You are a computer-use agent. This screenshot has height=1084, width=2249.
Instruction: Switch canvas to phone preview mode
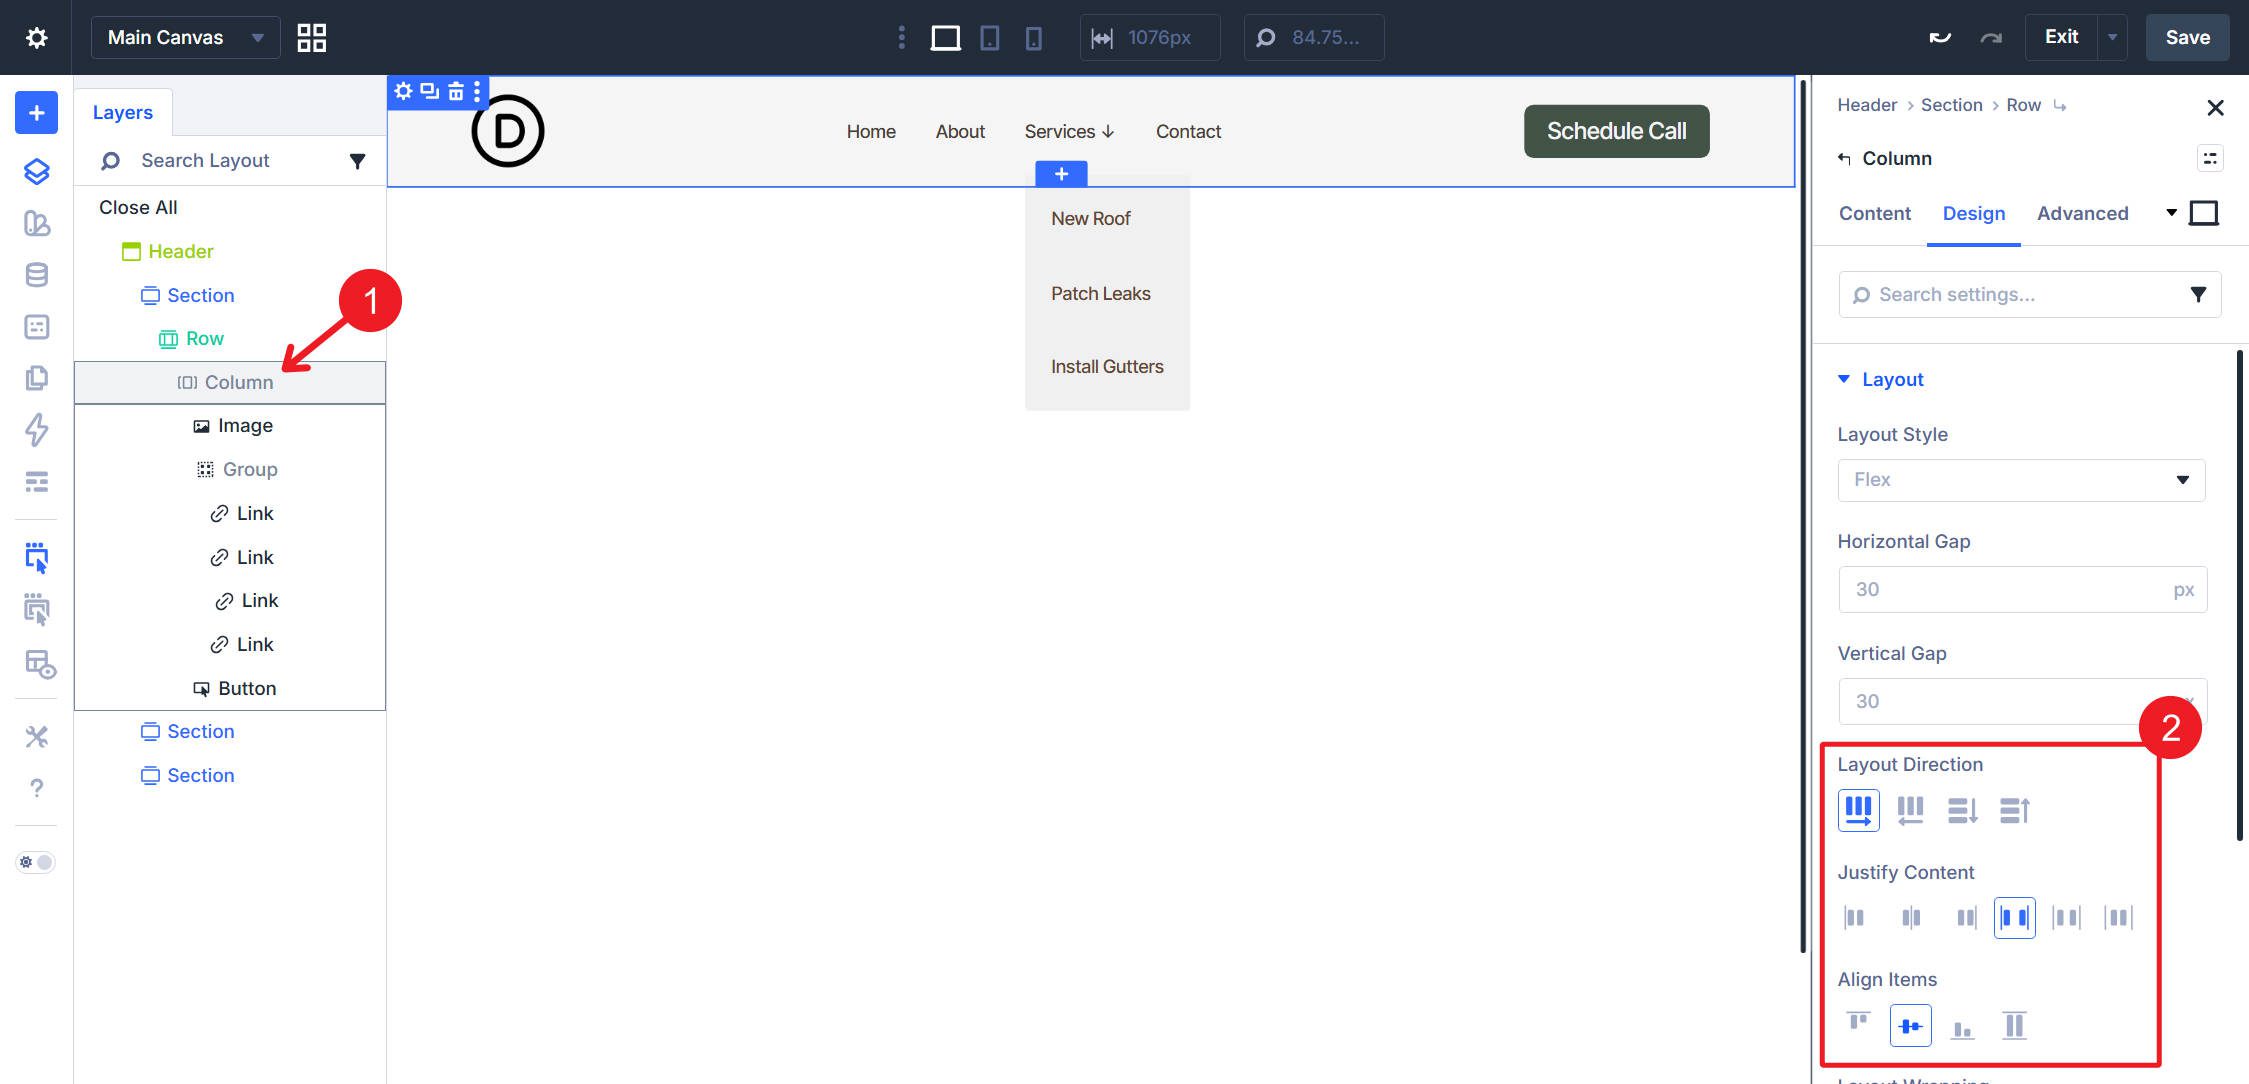click(1034, 37)
